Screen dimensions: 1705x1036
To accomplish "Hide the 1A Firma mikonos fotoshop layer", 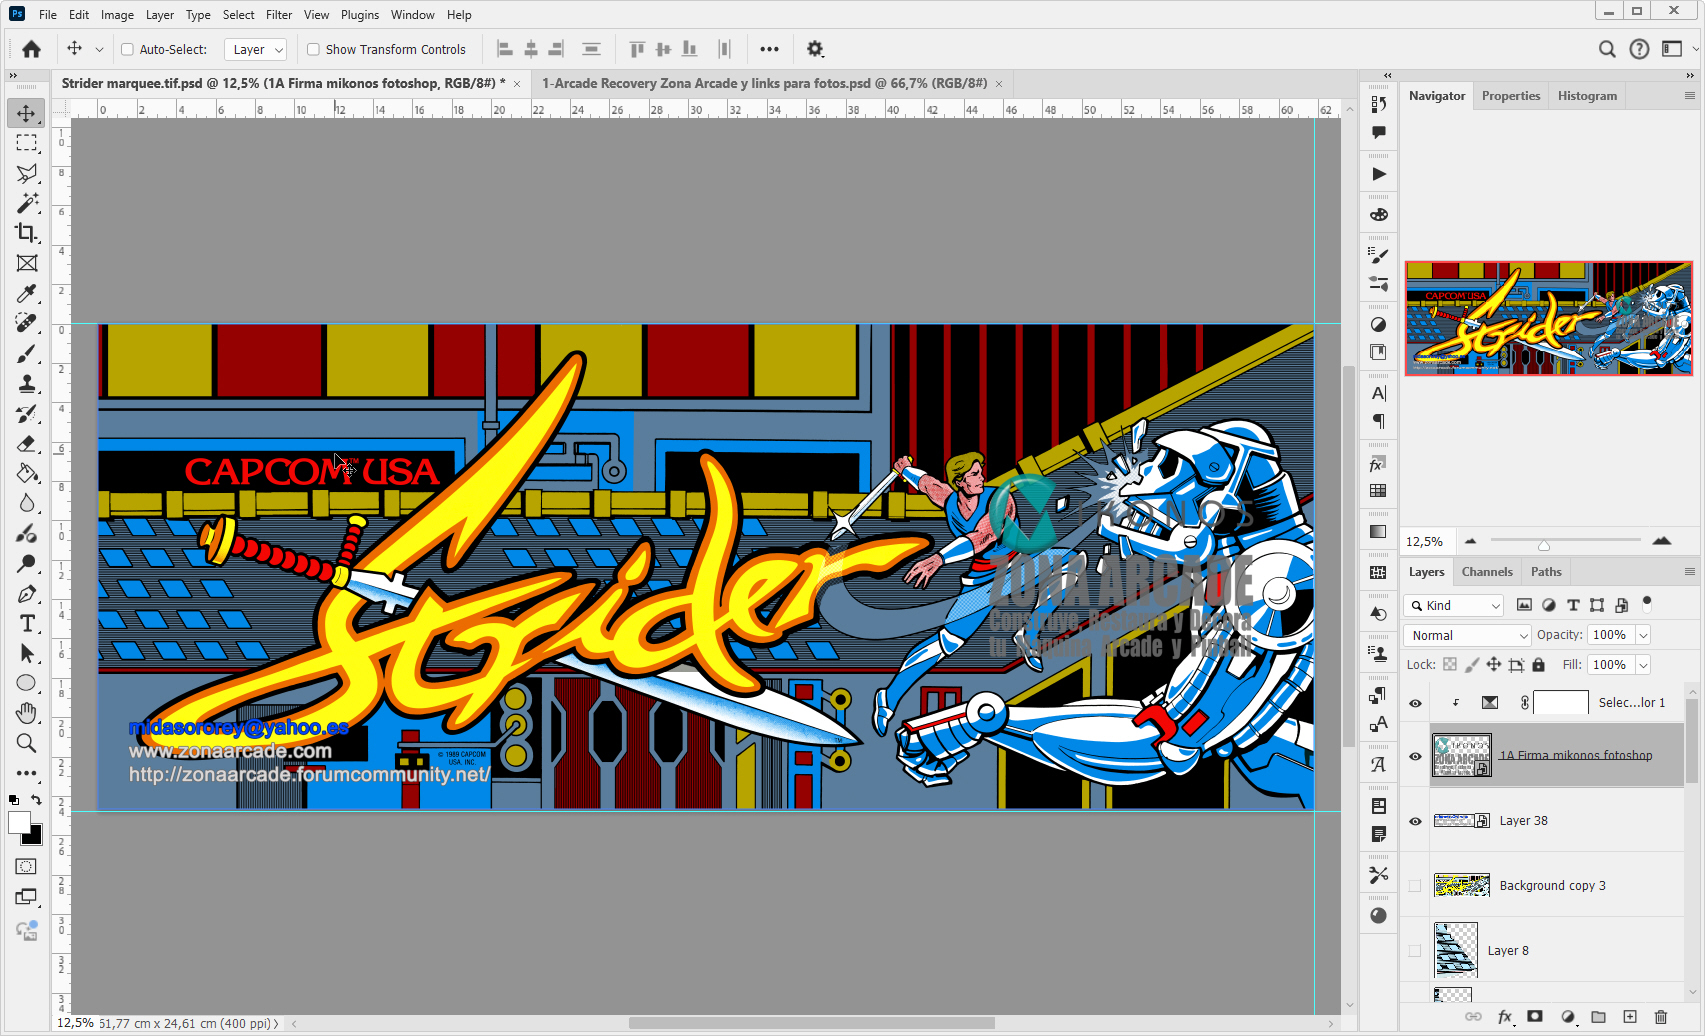I will tap(1414, 755).
